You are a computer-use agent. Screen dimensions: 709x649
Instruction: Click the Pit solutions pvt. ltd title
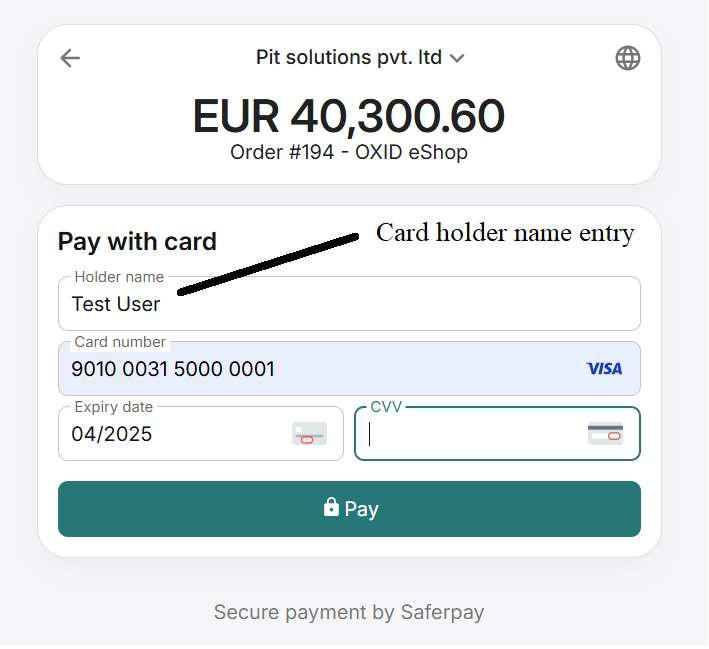(348, 58)
